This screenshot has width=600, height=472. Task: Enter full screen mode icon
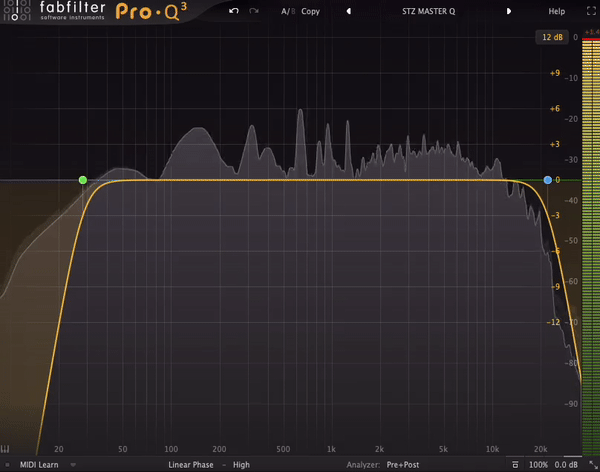point(591,11)
